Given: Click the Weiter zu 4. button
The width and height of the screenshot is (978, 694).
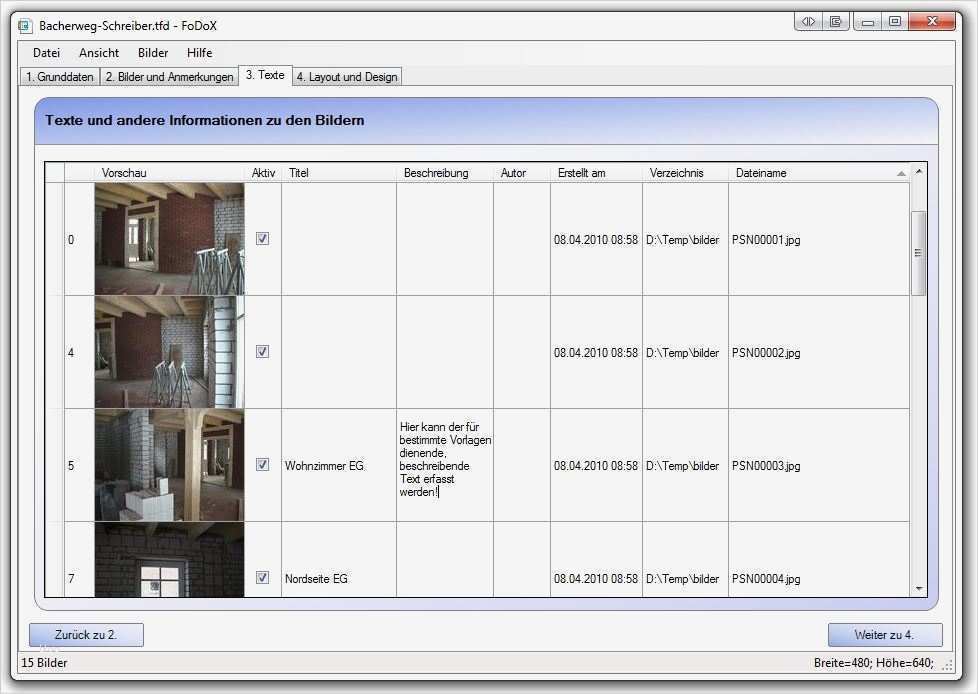Looking at the screenshot, I should (x=884, y=635).
